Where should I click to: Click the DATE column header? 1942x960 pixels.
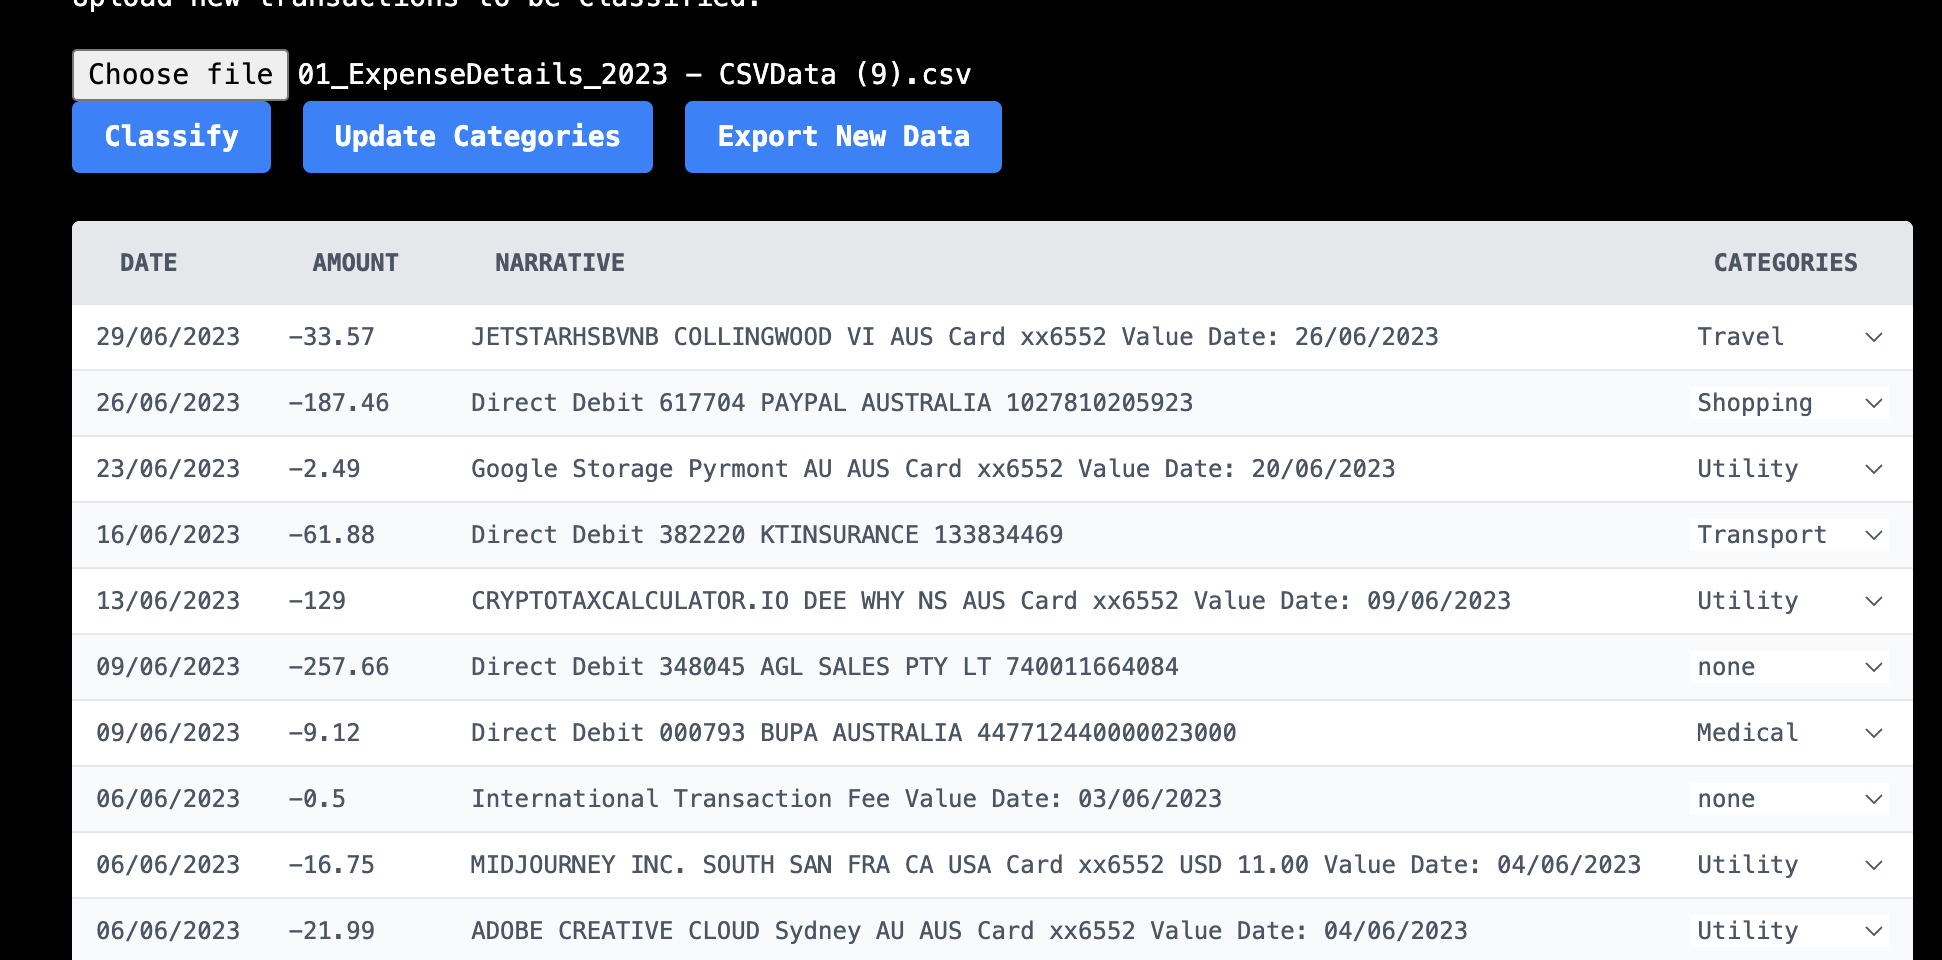point(149,263)
